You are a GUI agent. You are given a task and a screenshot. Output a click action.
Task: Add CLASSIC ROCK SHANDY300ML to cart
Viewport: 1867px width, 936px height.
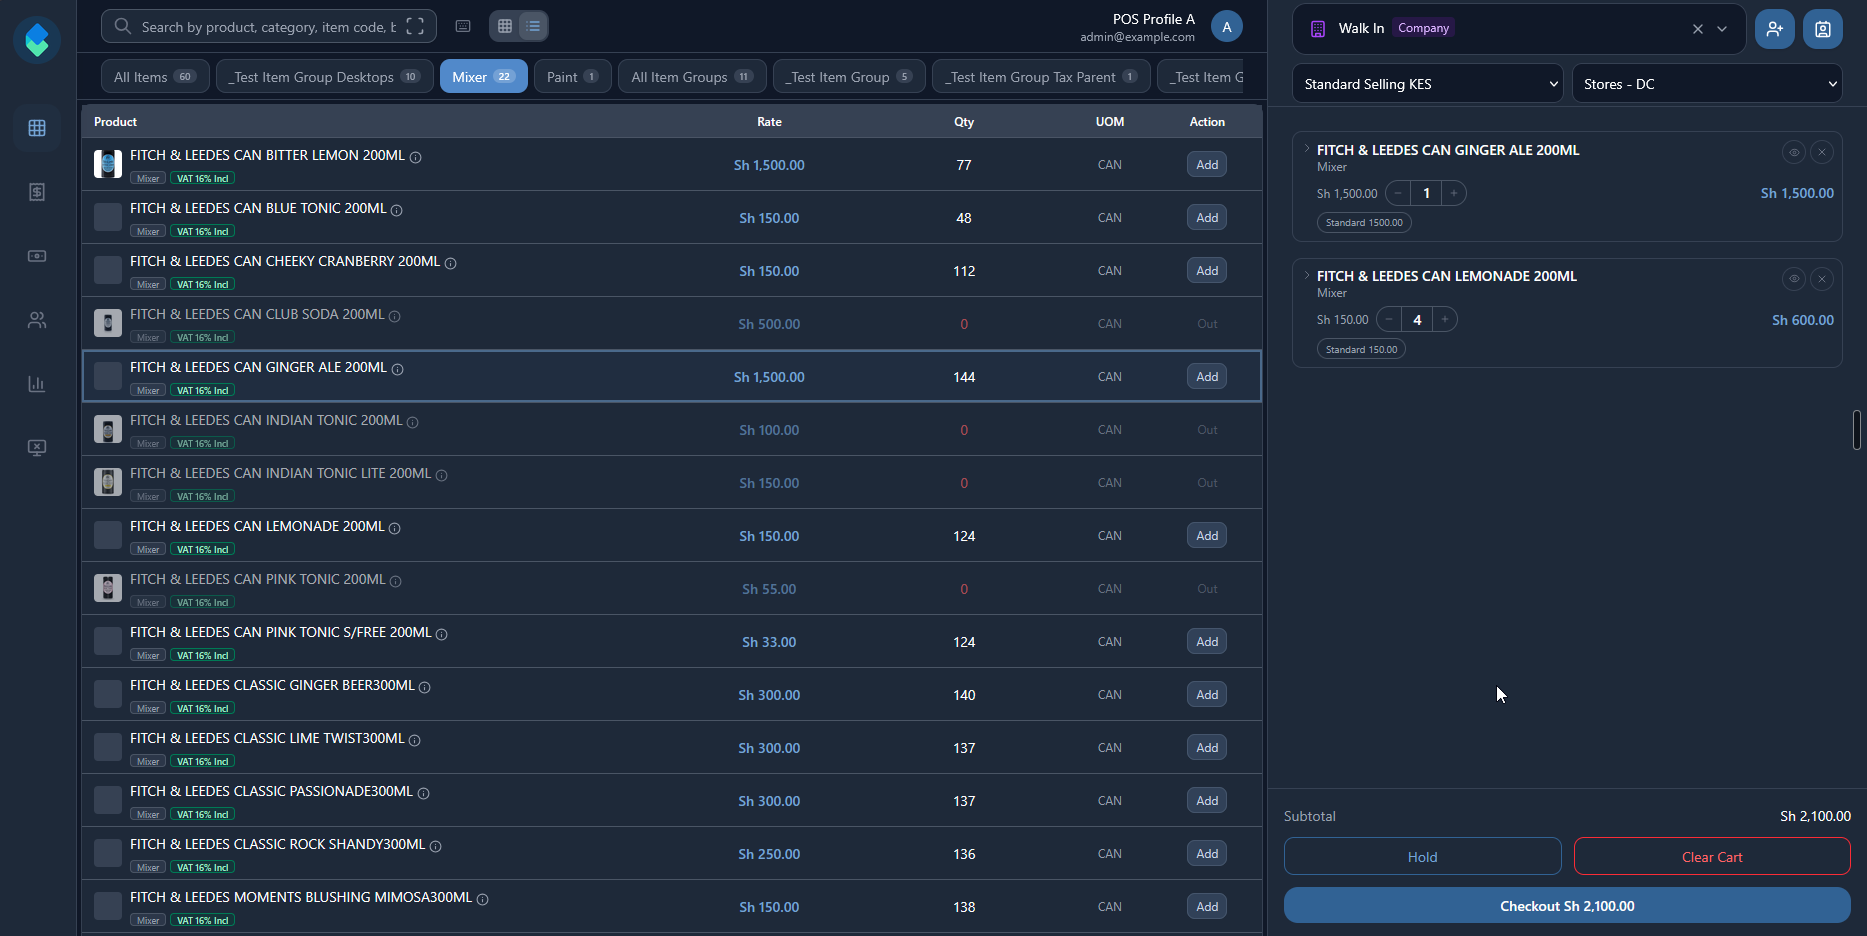click(x=1207, y=854)
